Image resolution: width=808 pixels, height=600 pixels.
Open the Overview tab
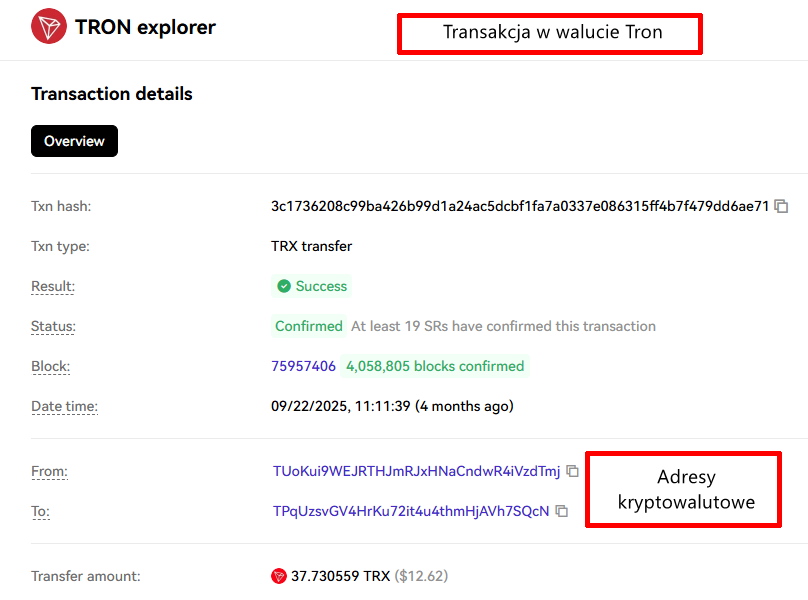click(74, 141)
